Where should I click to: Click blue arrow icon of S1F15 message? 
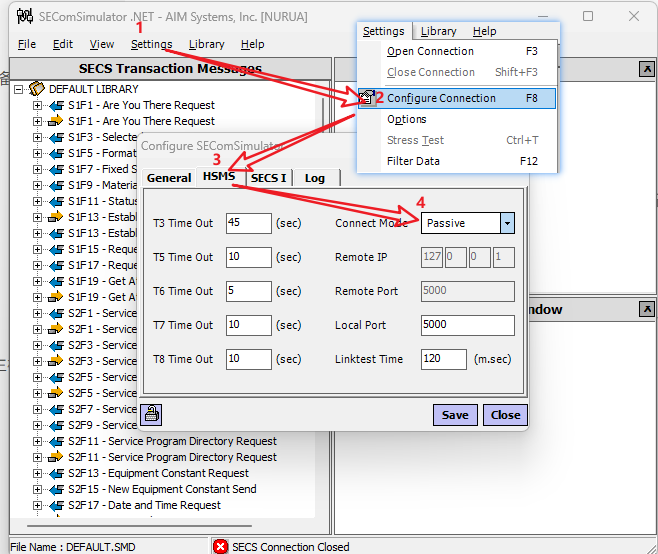56,249
